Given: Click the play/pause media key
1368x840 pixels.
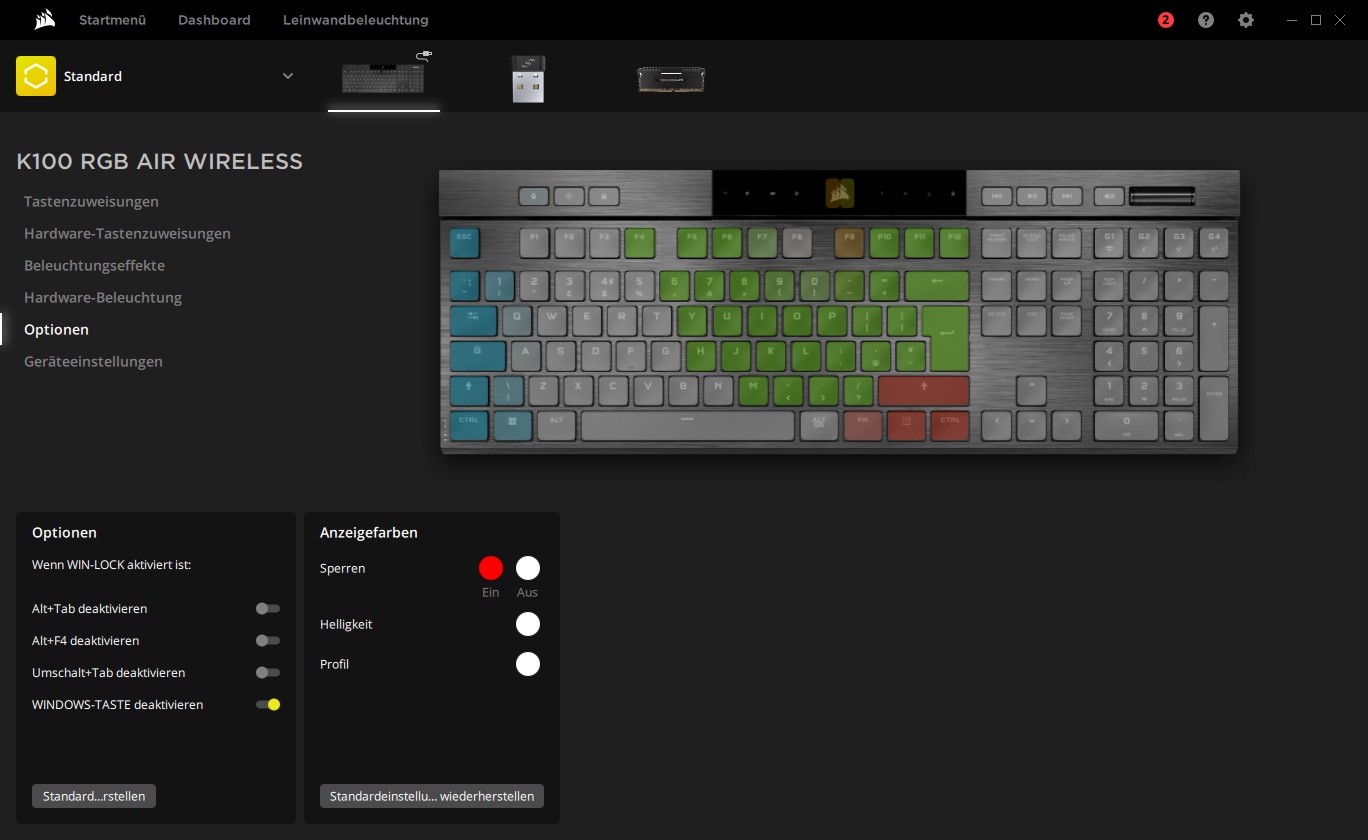Looking at the screenshot, I should [x=1032, y=196].
